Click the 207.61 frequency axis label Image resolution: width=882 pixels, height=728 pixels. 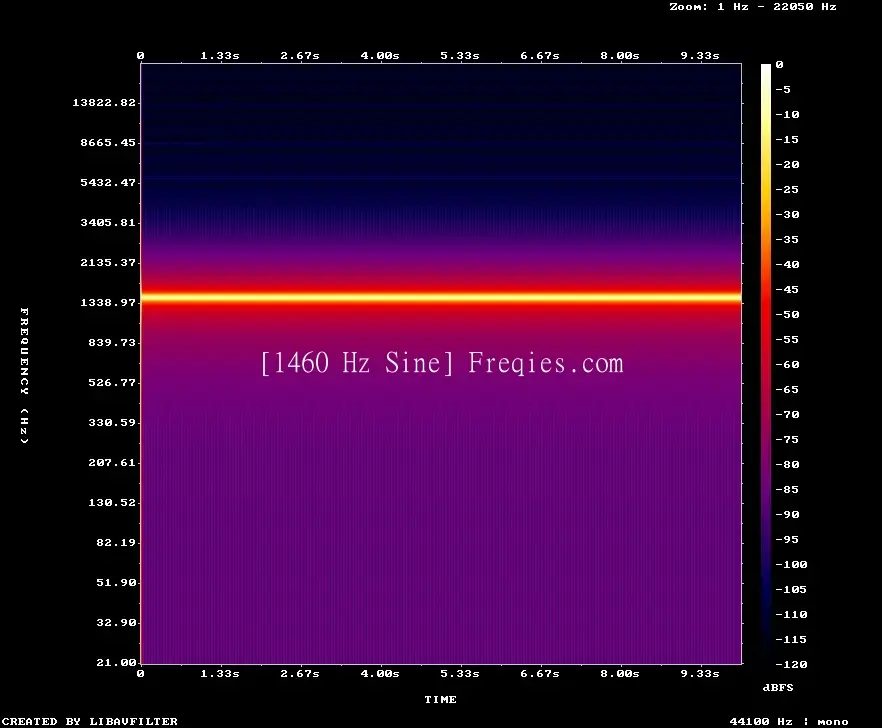112,462
